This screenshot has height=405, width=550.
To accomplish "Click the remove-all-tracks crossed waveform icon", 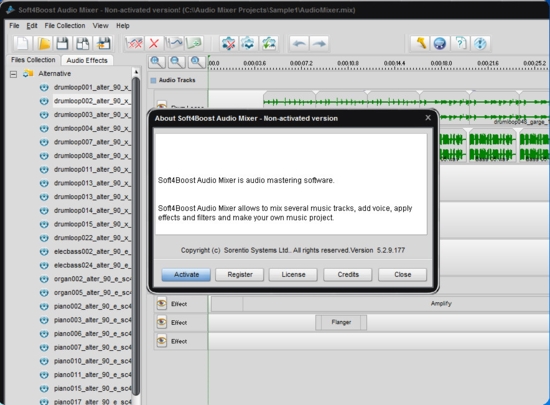I will point(134,43).
